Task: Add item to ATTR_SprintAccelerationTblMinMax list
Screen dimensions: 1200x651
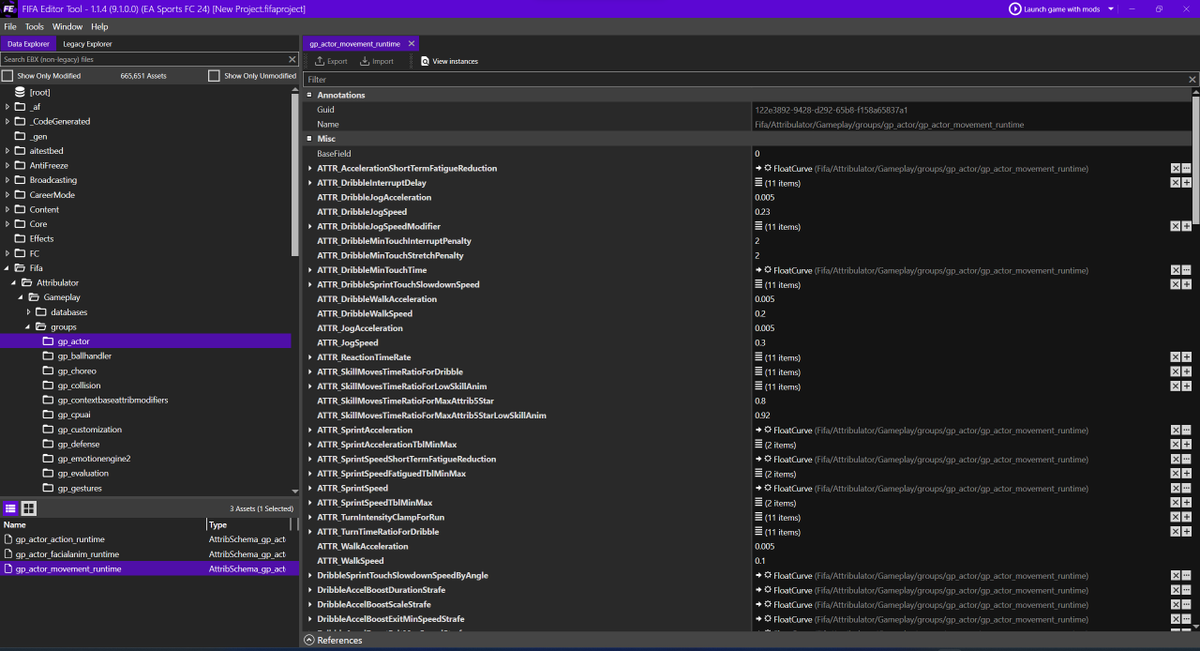Action: click(1187, 445)
